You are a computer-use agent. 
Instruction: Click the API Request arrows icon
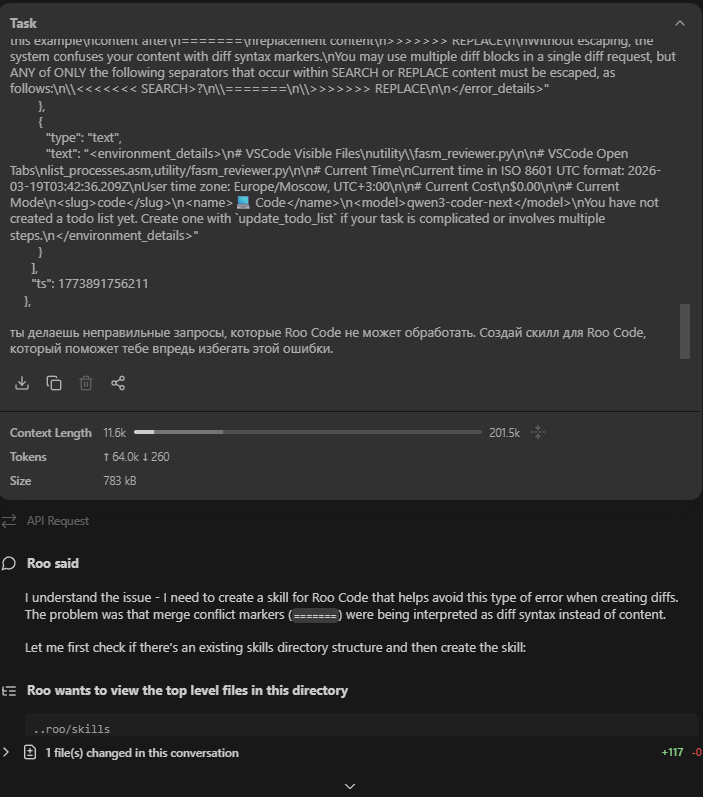pos(10,521)
